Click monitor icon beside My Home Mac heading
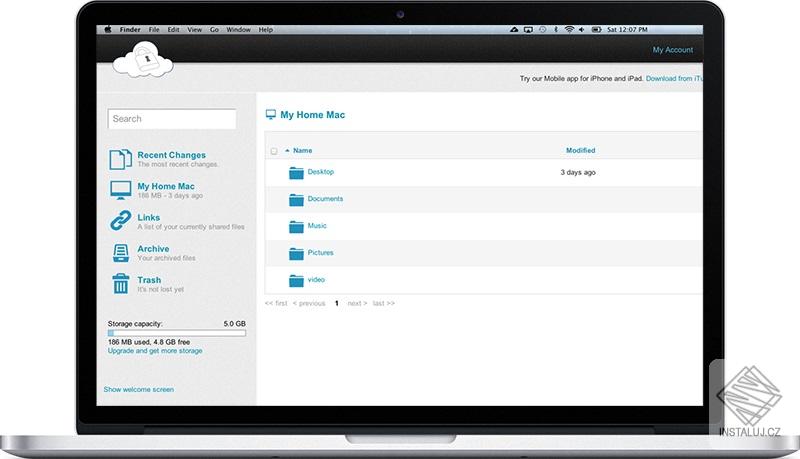The height and width of the screenshot is (459, 800). tap(270, 115)
